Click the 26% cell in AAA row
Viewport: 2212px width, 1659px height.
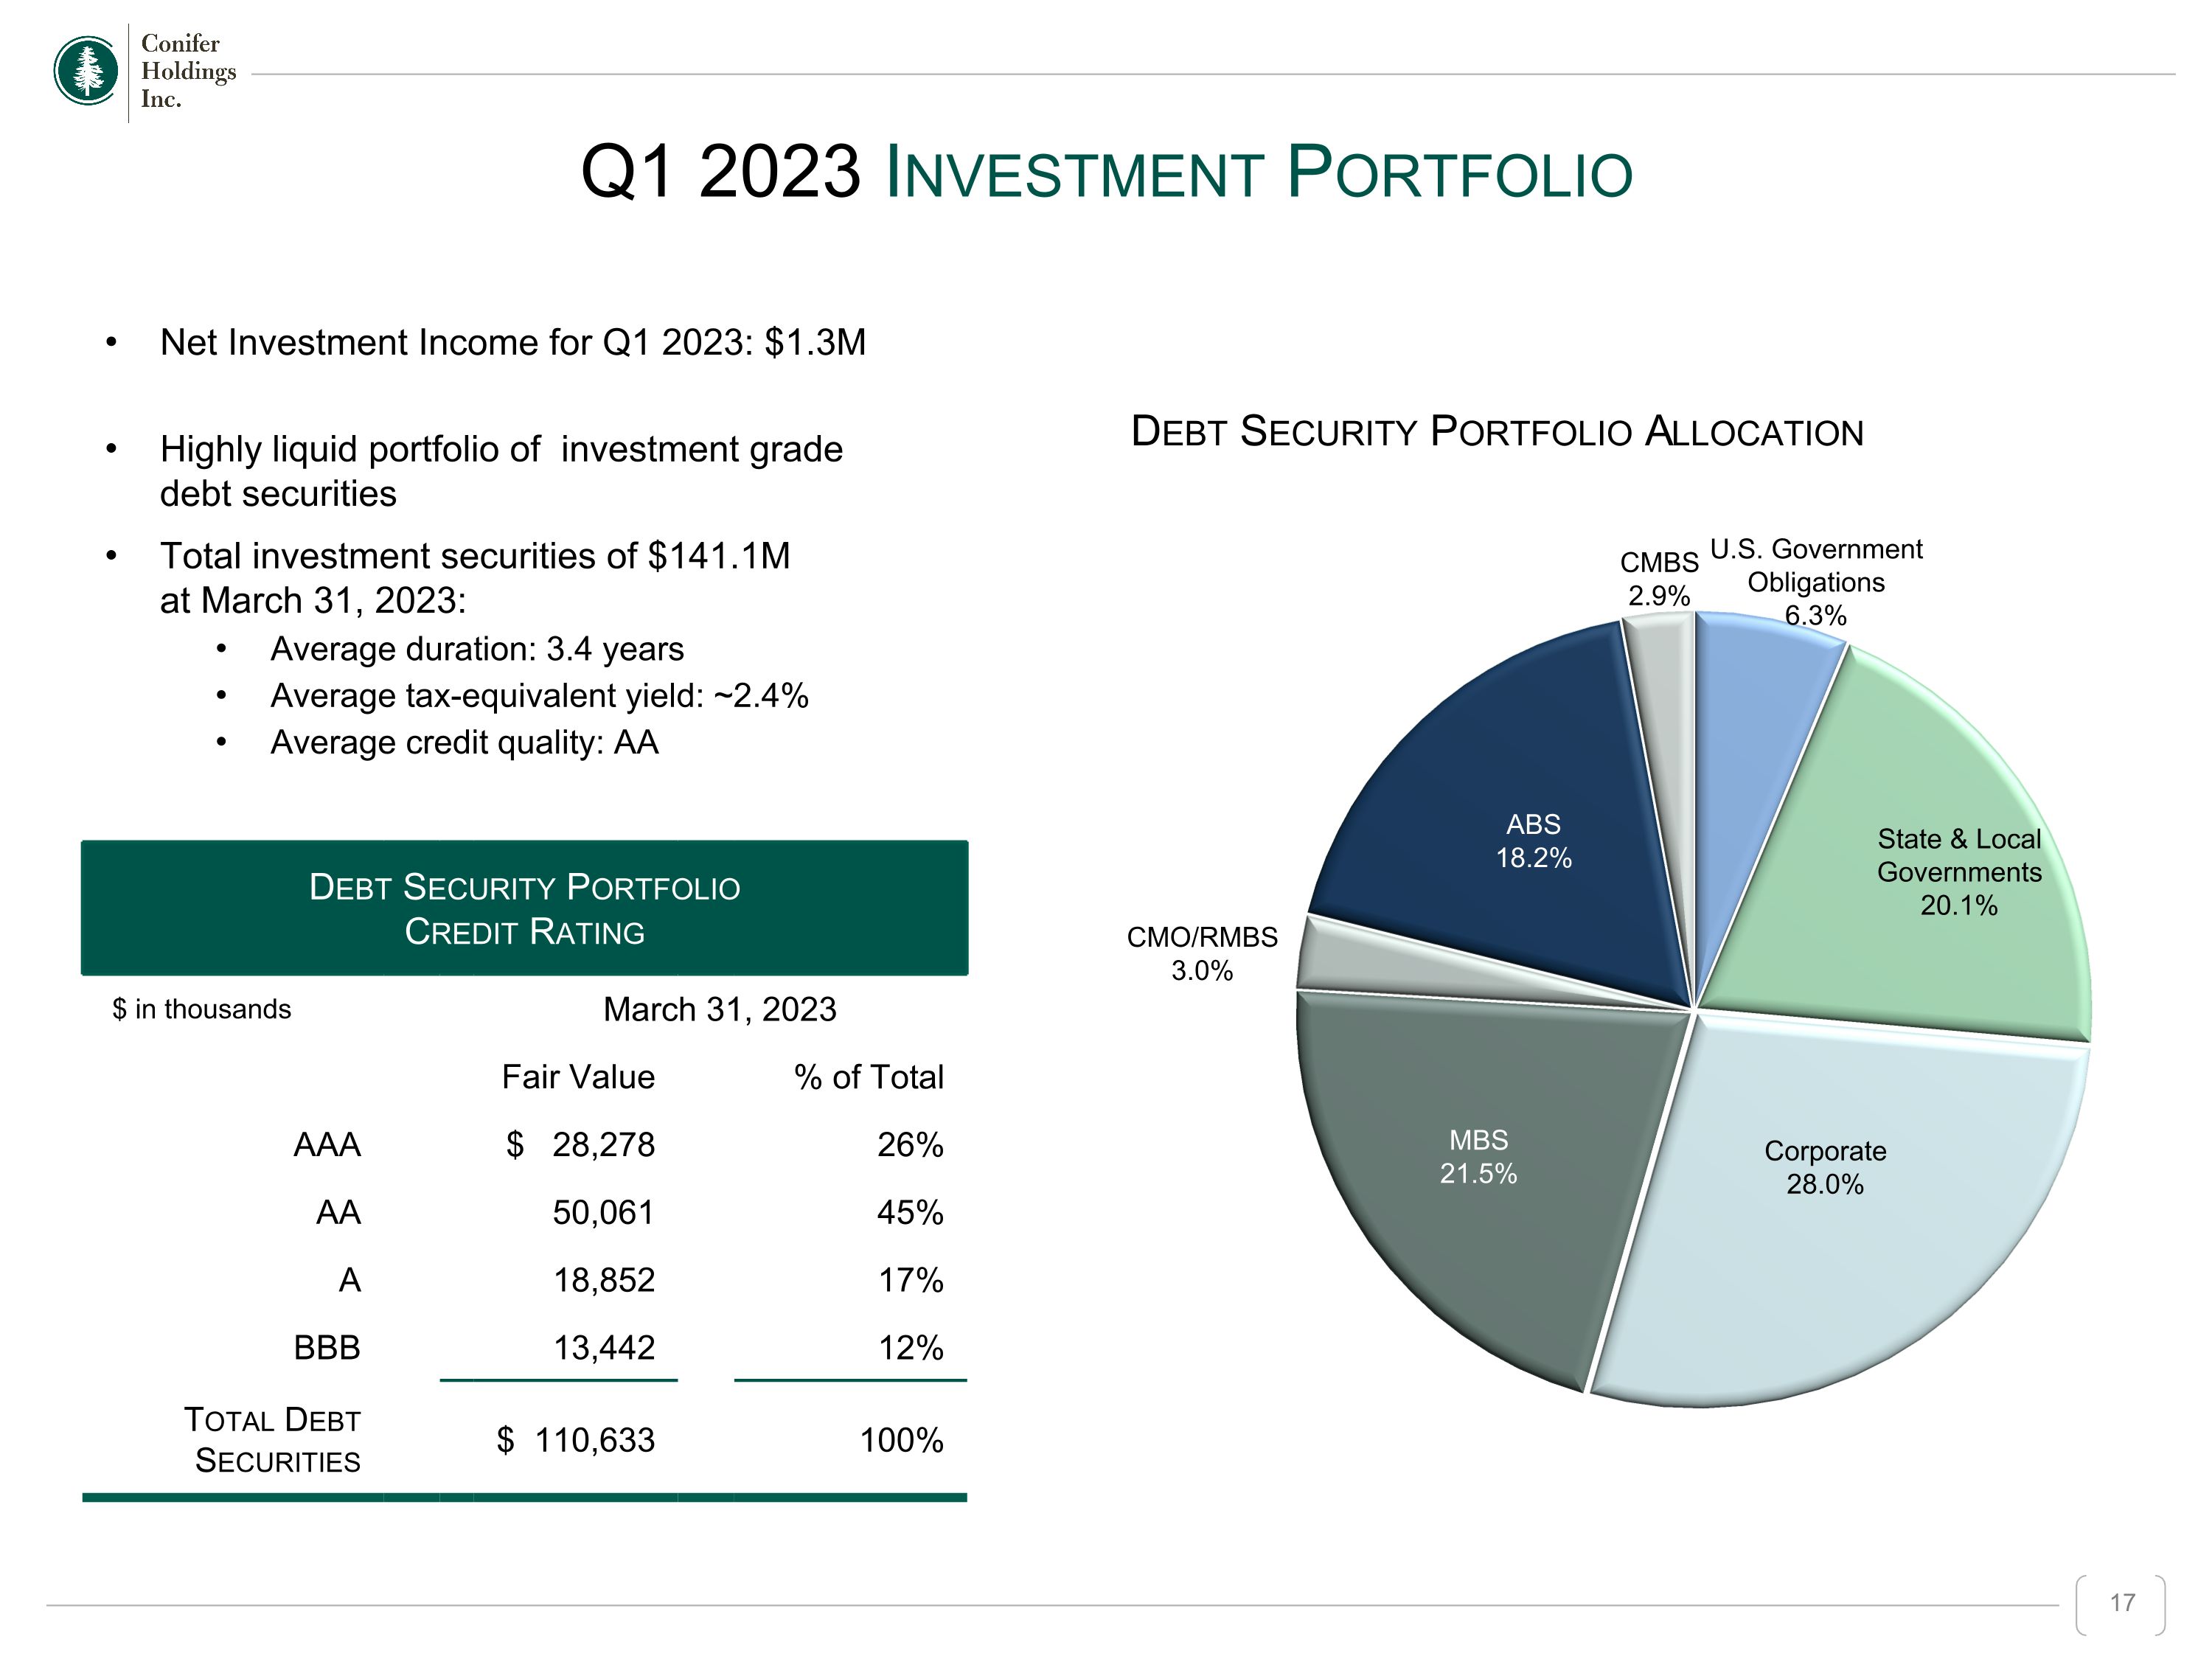(x=910, y=1145)
